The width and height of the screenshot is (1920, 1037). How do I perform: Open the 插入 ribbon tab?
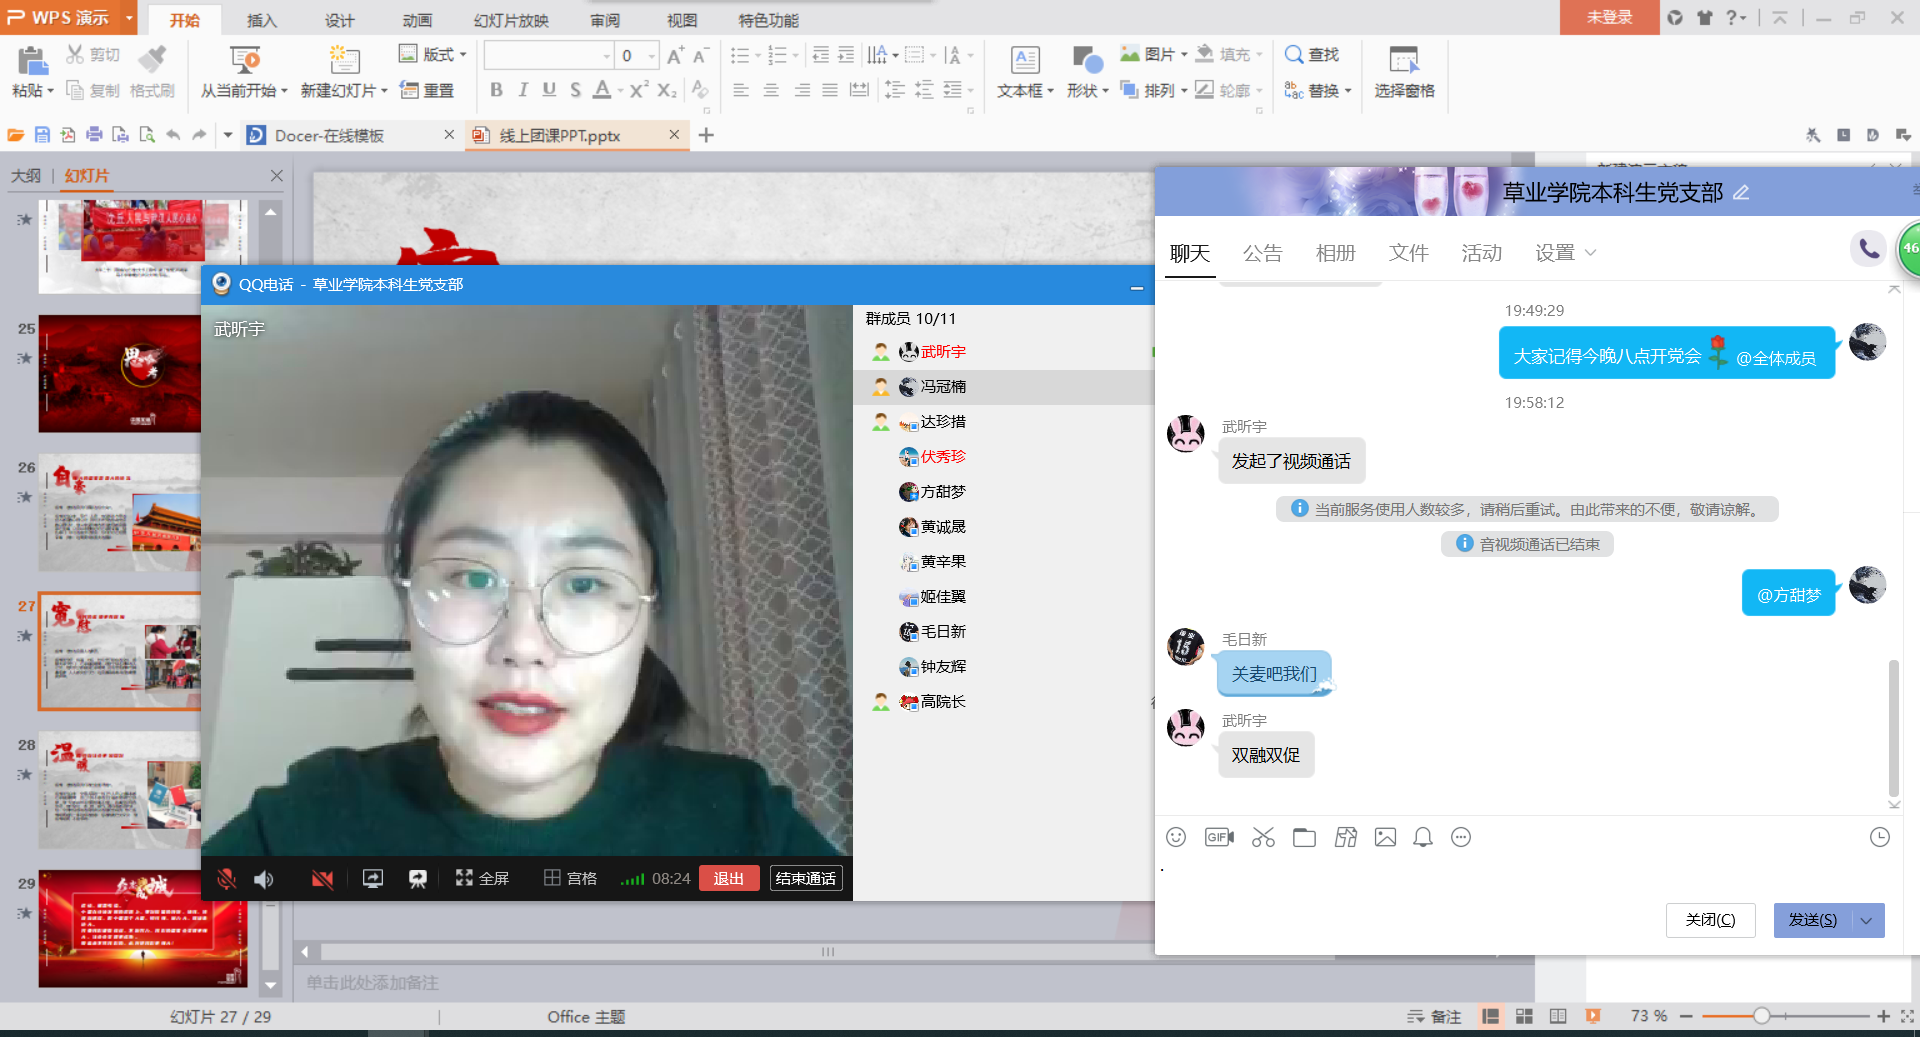262,20
